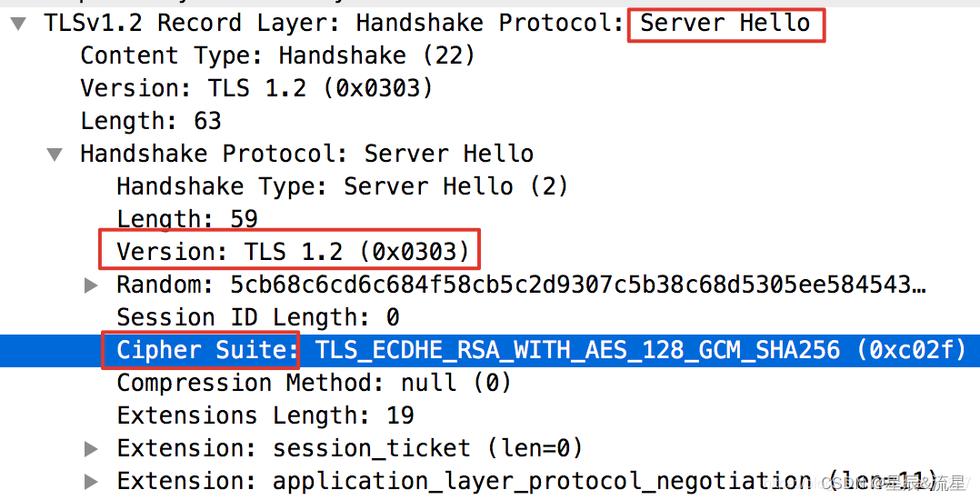Select the Random value row
The height and width of the screenshot is (500, 980).
coord(521,285)
